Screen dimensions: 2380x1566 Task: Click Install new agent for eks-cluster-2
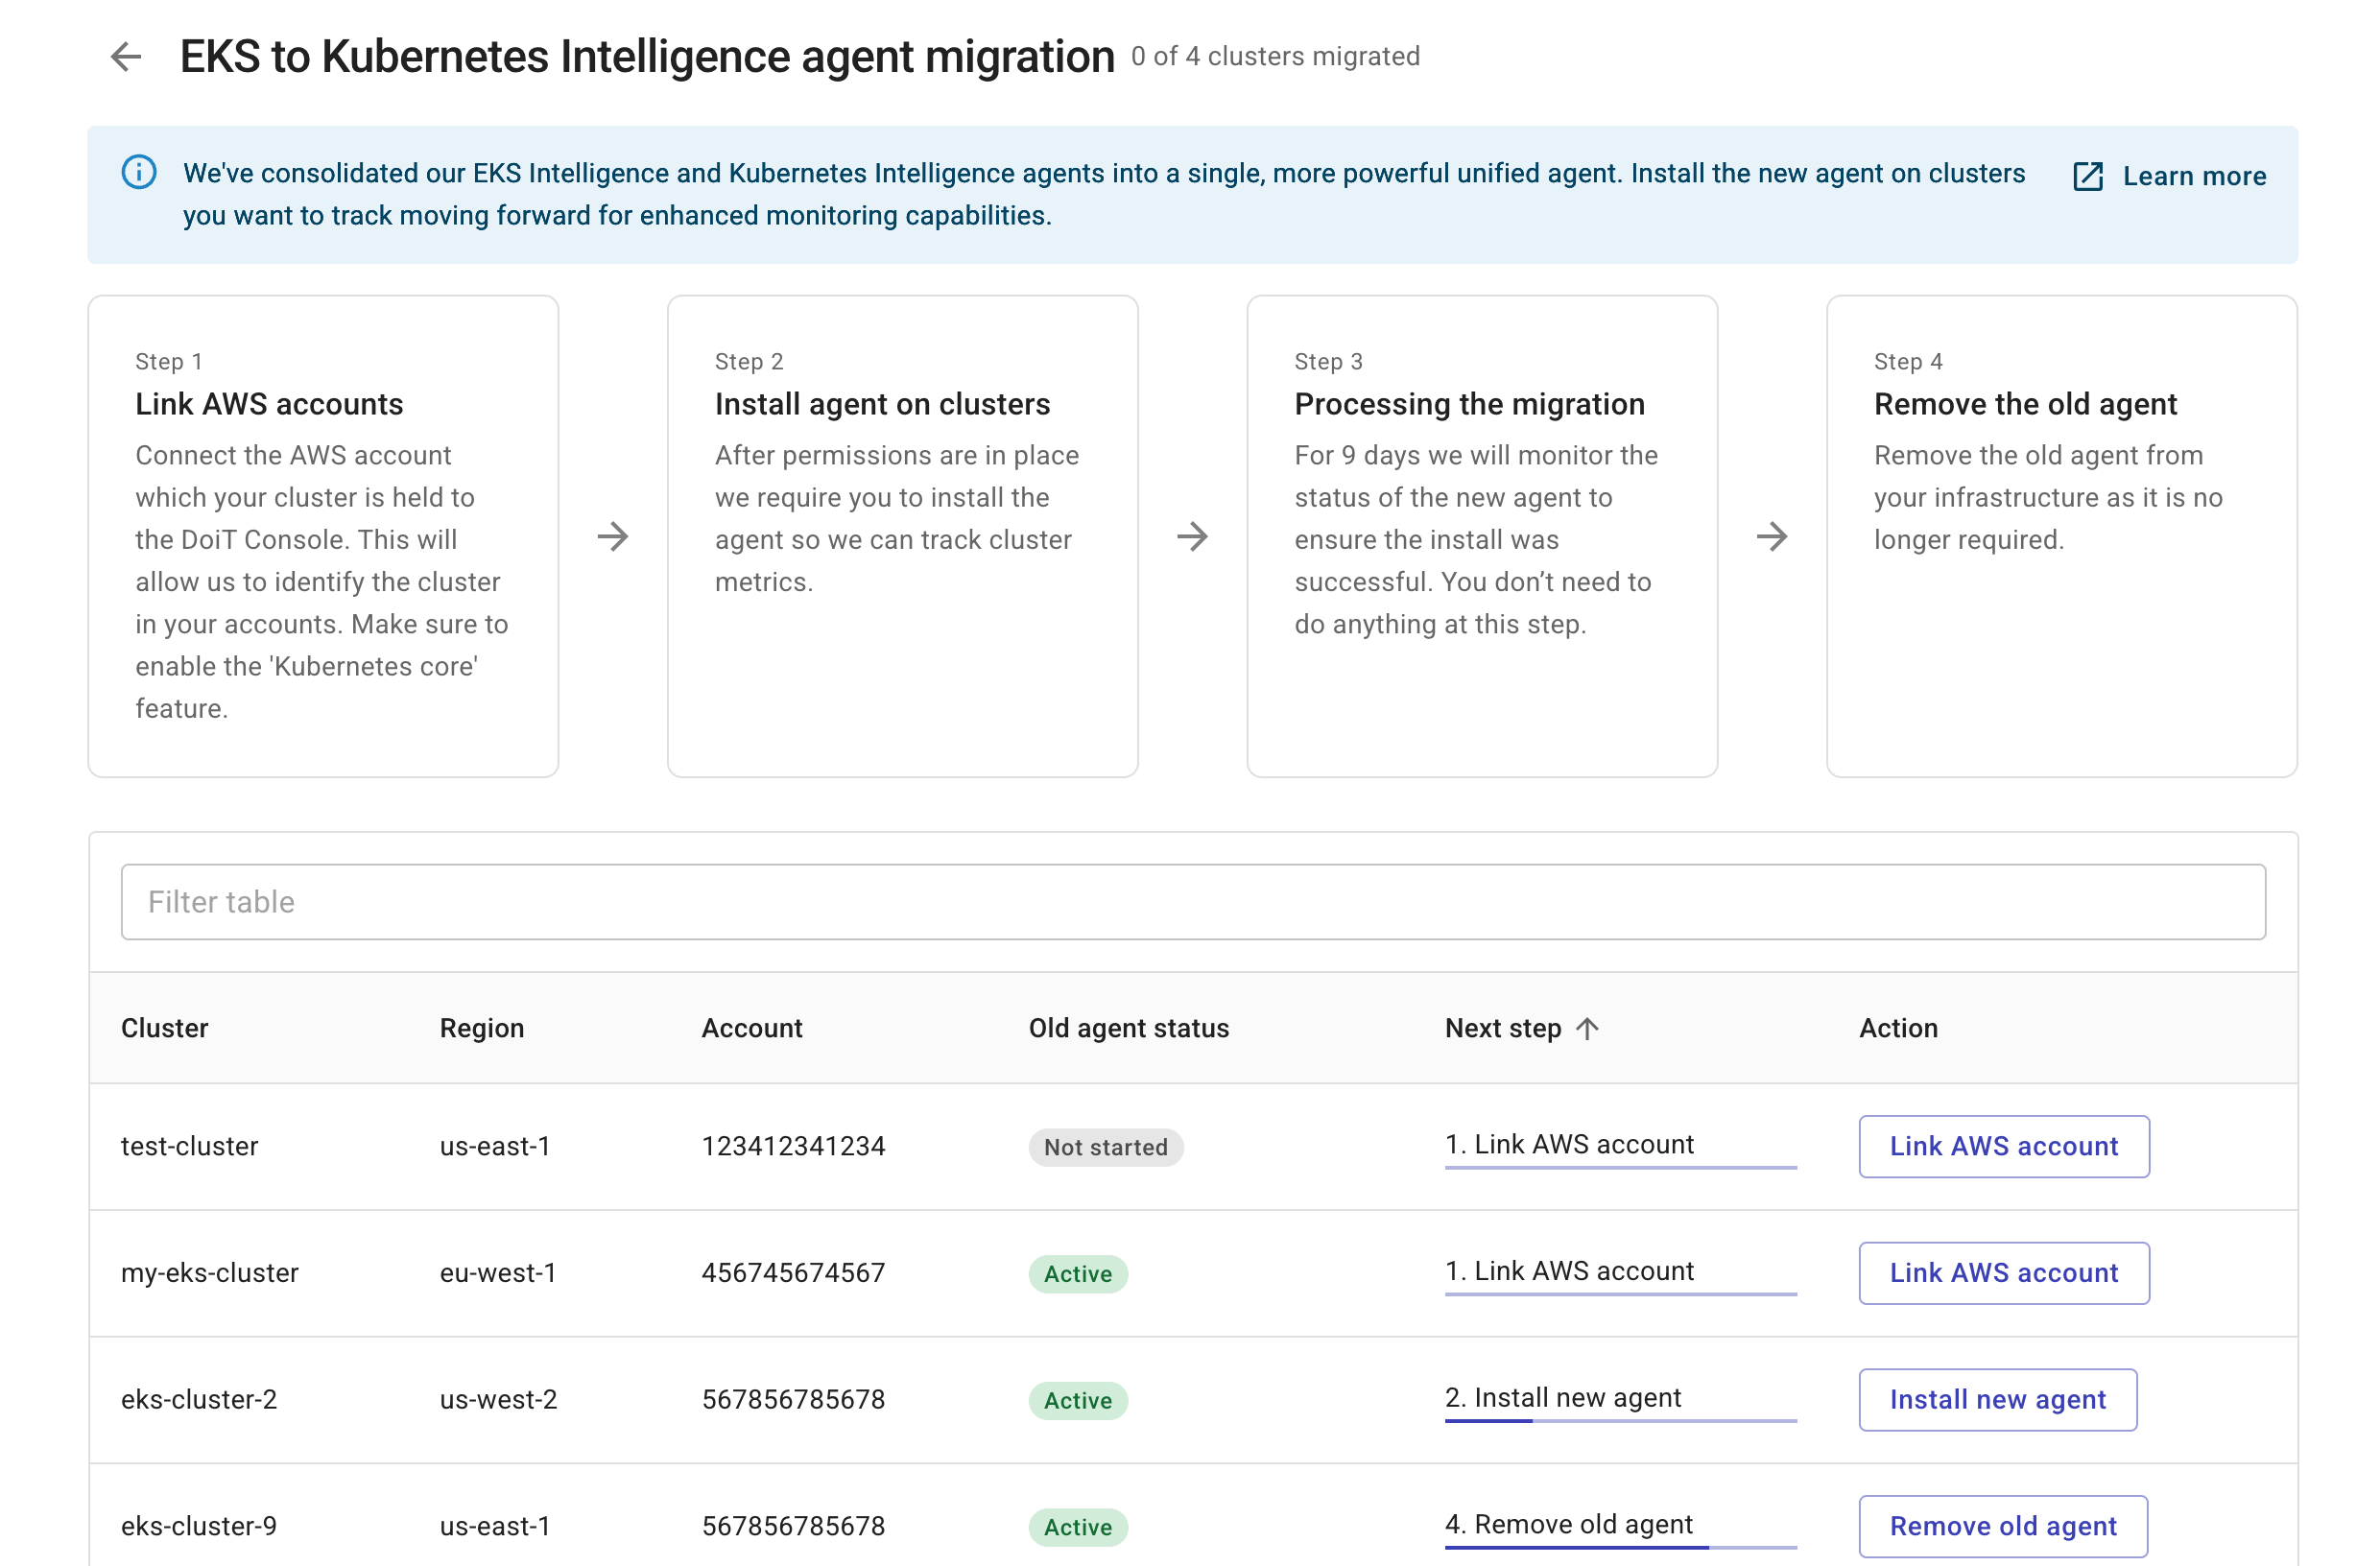(1997, 1399)
